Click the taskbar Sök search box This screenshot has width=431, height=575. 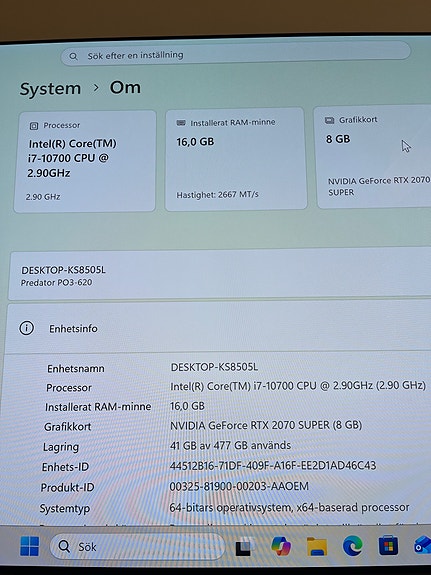point(137,546)
